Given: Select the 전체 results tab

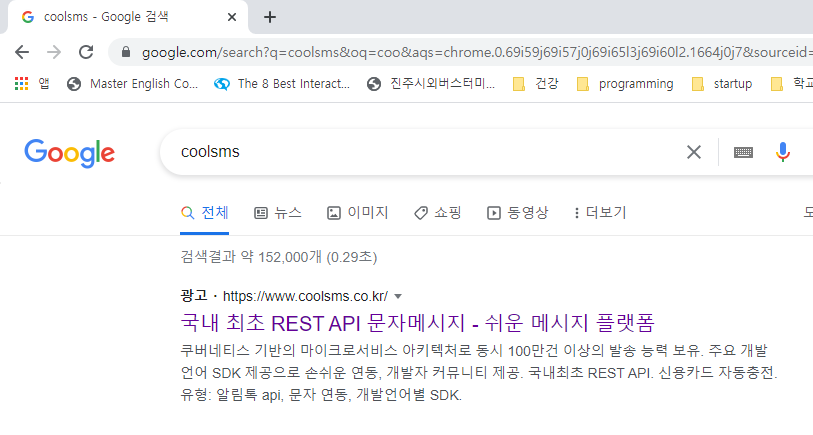Looking at the screenshot, I should point(204,213).
